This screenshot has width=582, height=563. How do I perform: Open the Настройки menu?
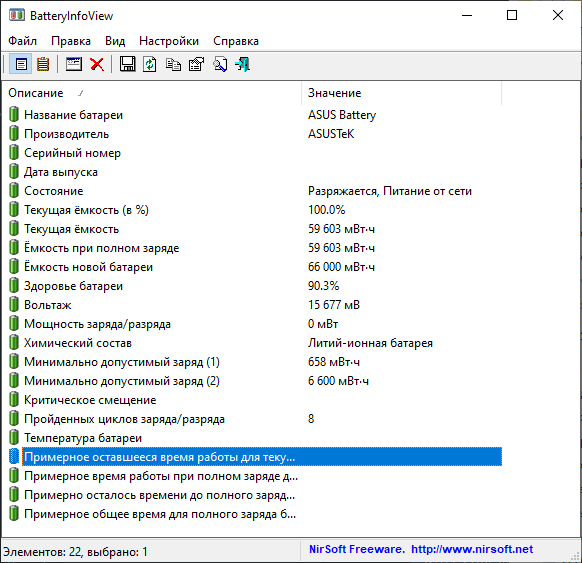click(x=169, y=41)
